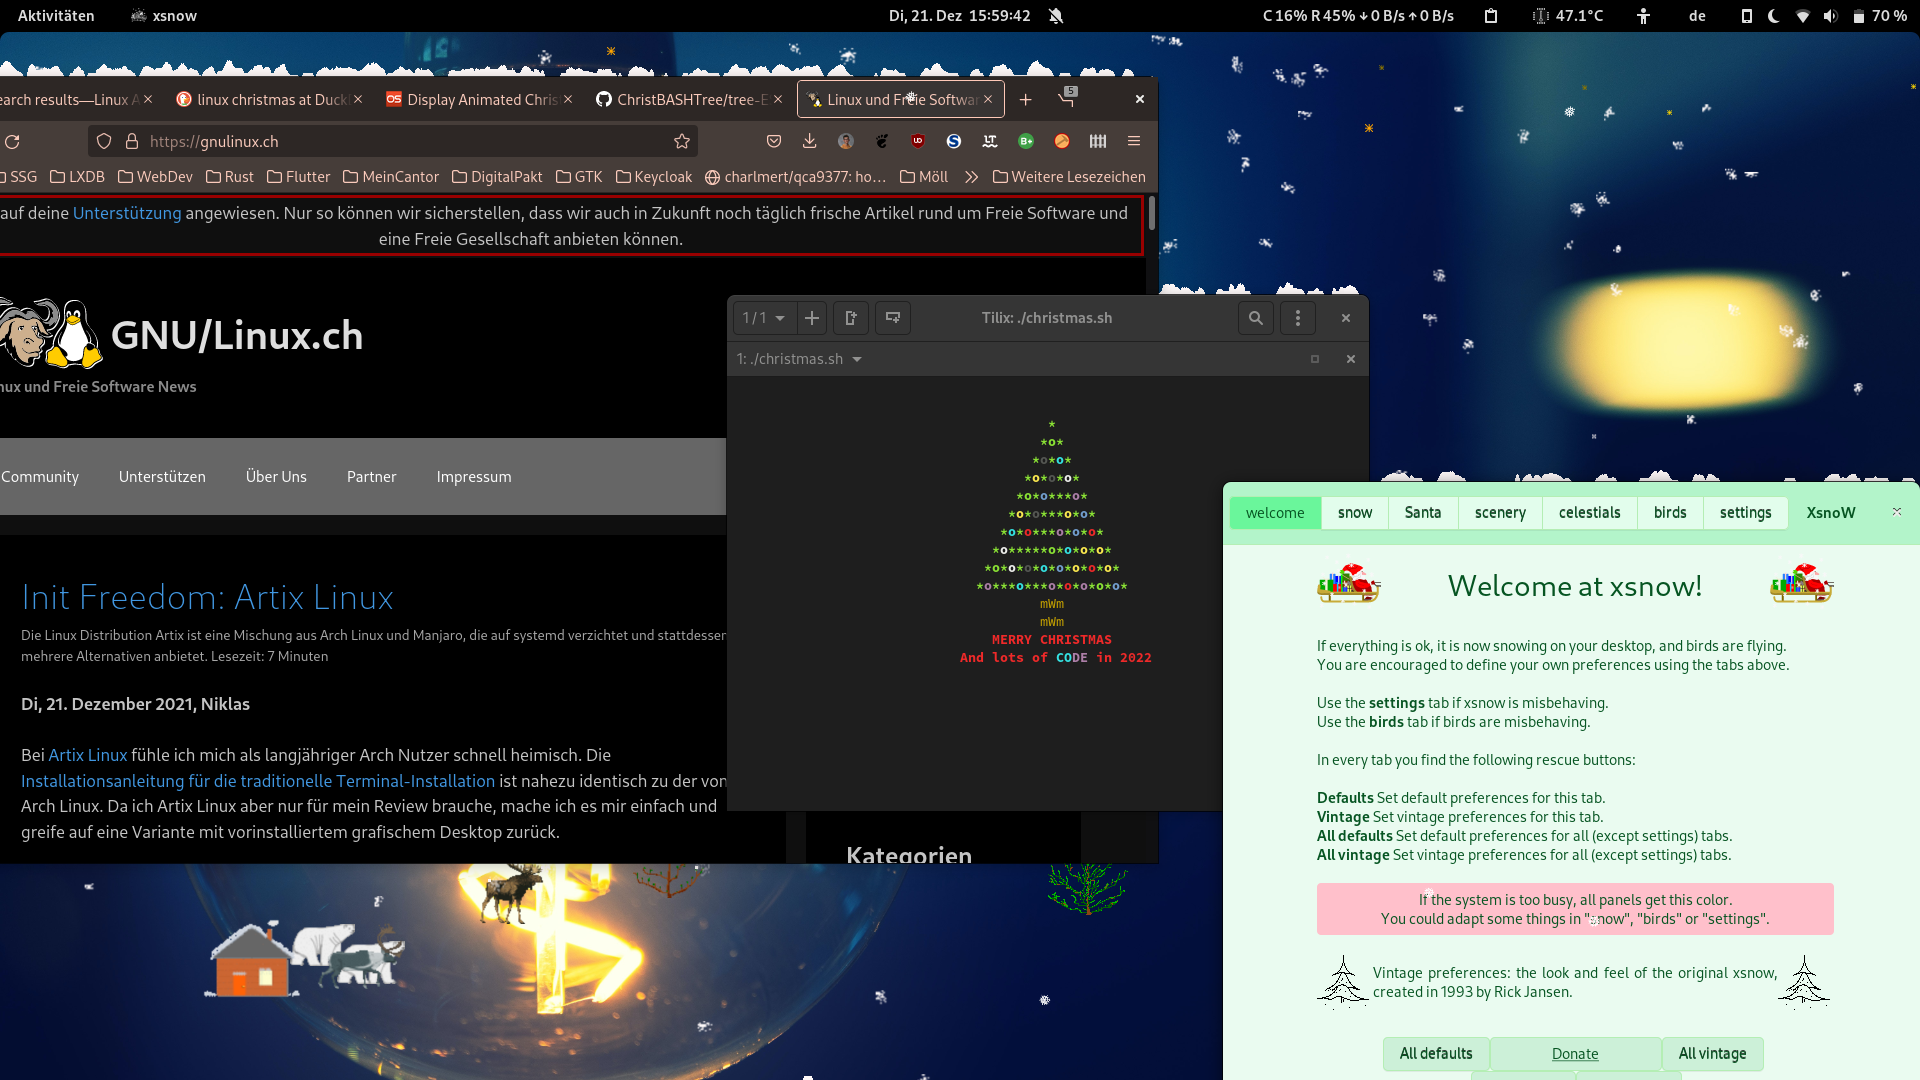Viewport: 1920px width, 1080px height.
Task: Open the Tilix three-dot menu
Action: [1298, 318]
